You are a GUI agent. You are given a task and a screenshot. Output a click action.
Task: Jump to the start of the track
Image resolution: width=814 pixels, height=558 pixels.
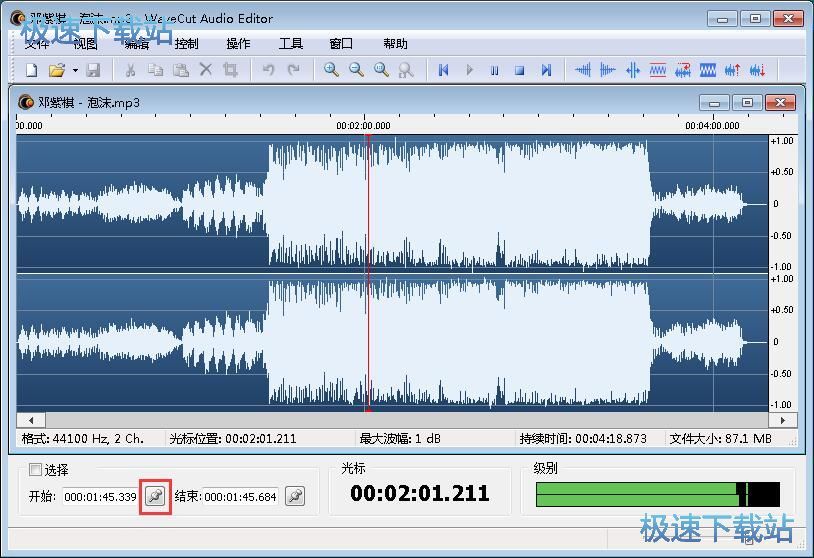[x=443, y=70]
